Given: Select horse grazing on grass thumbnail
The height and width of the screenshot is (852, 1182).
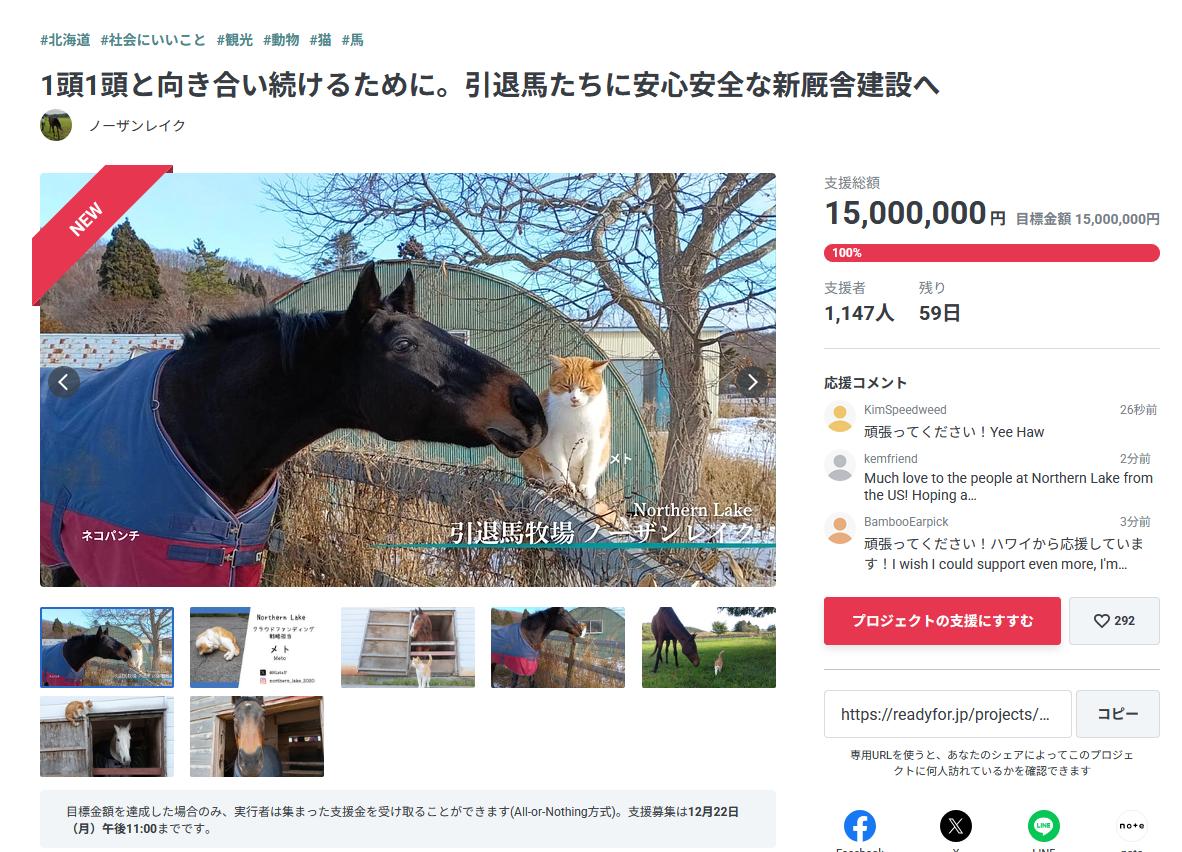Looking at the screenshot, I should 709,647.
